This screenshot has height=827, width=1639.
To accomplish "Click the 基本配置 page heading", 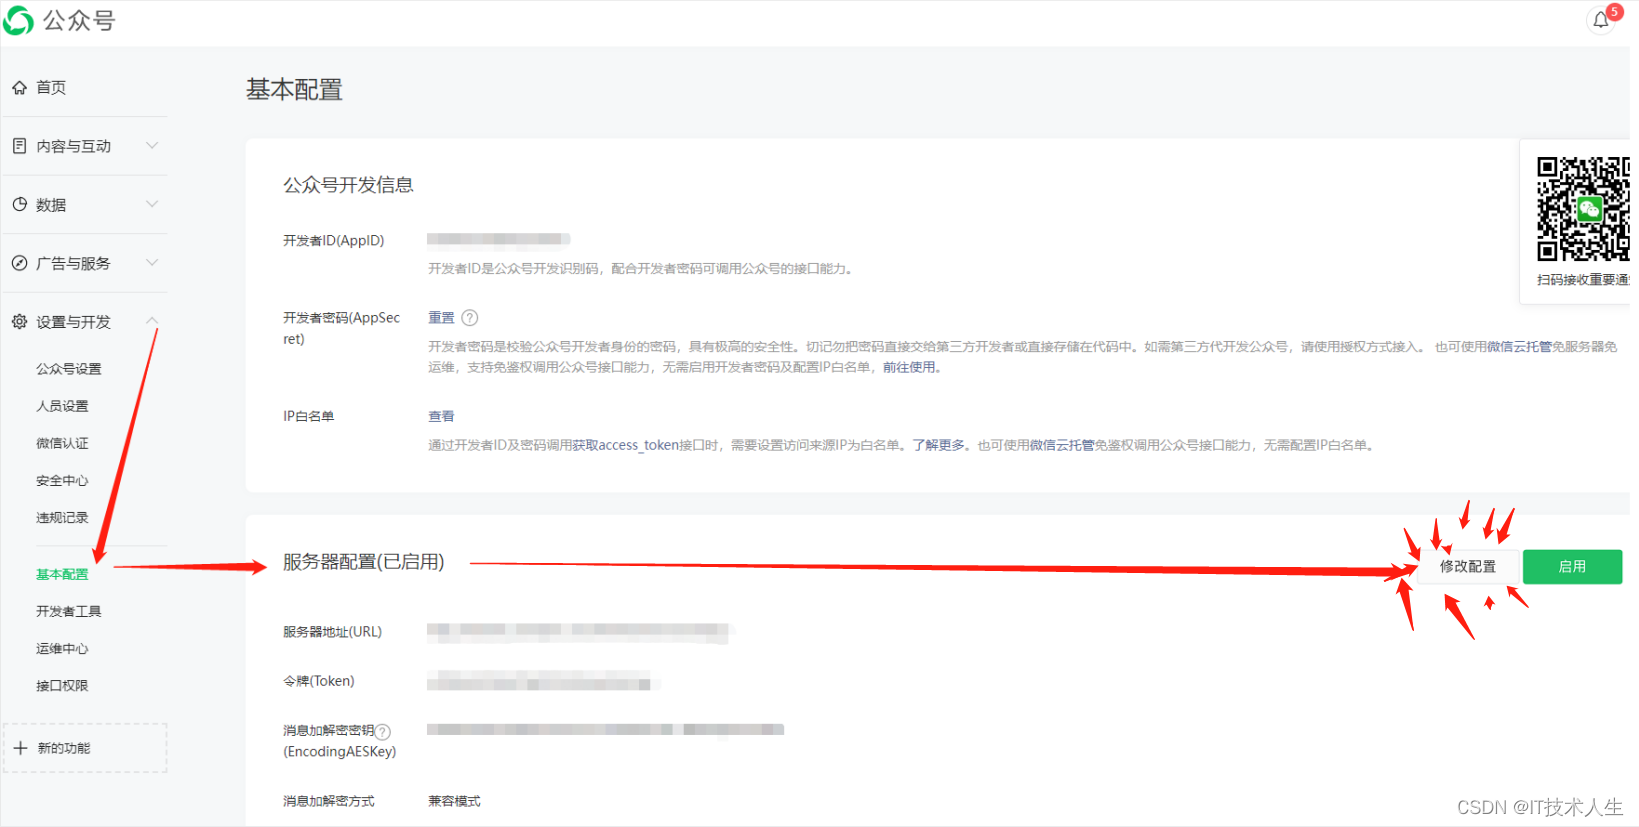I will 294,90.
